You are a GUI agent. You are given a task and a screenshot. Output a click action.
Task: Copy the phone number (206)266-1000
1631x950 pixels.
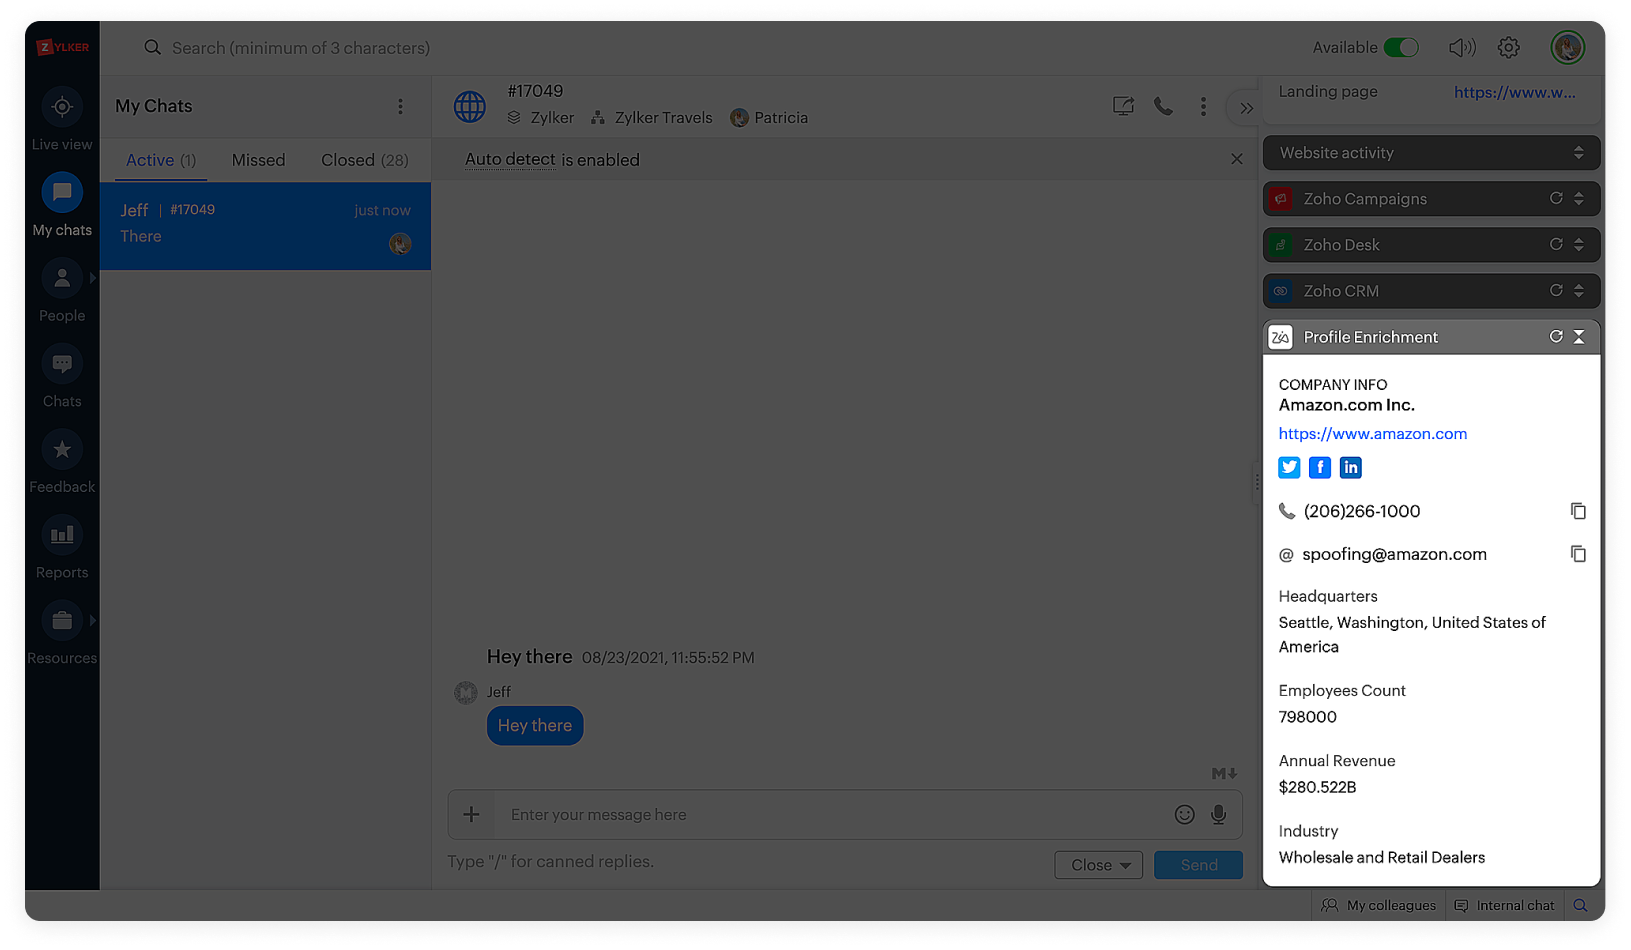coord(1578,511)
